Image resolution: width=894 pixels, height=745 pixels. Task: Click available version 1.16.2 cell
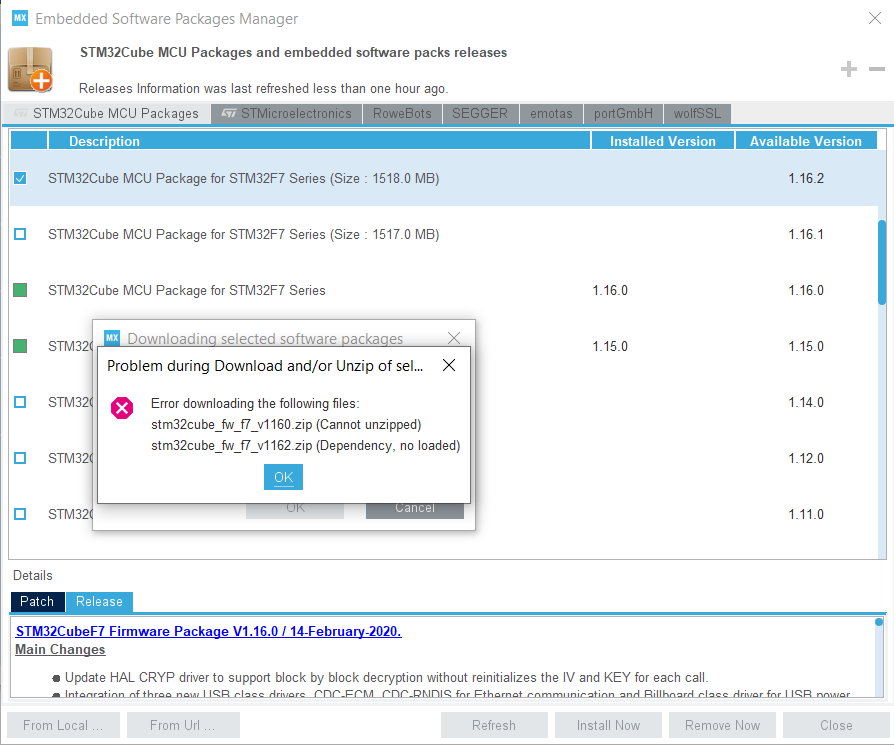click(x=806, y=178)
